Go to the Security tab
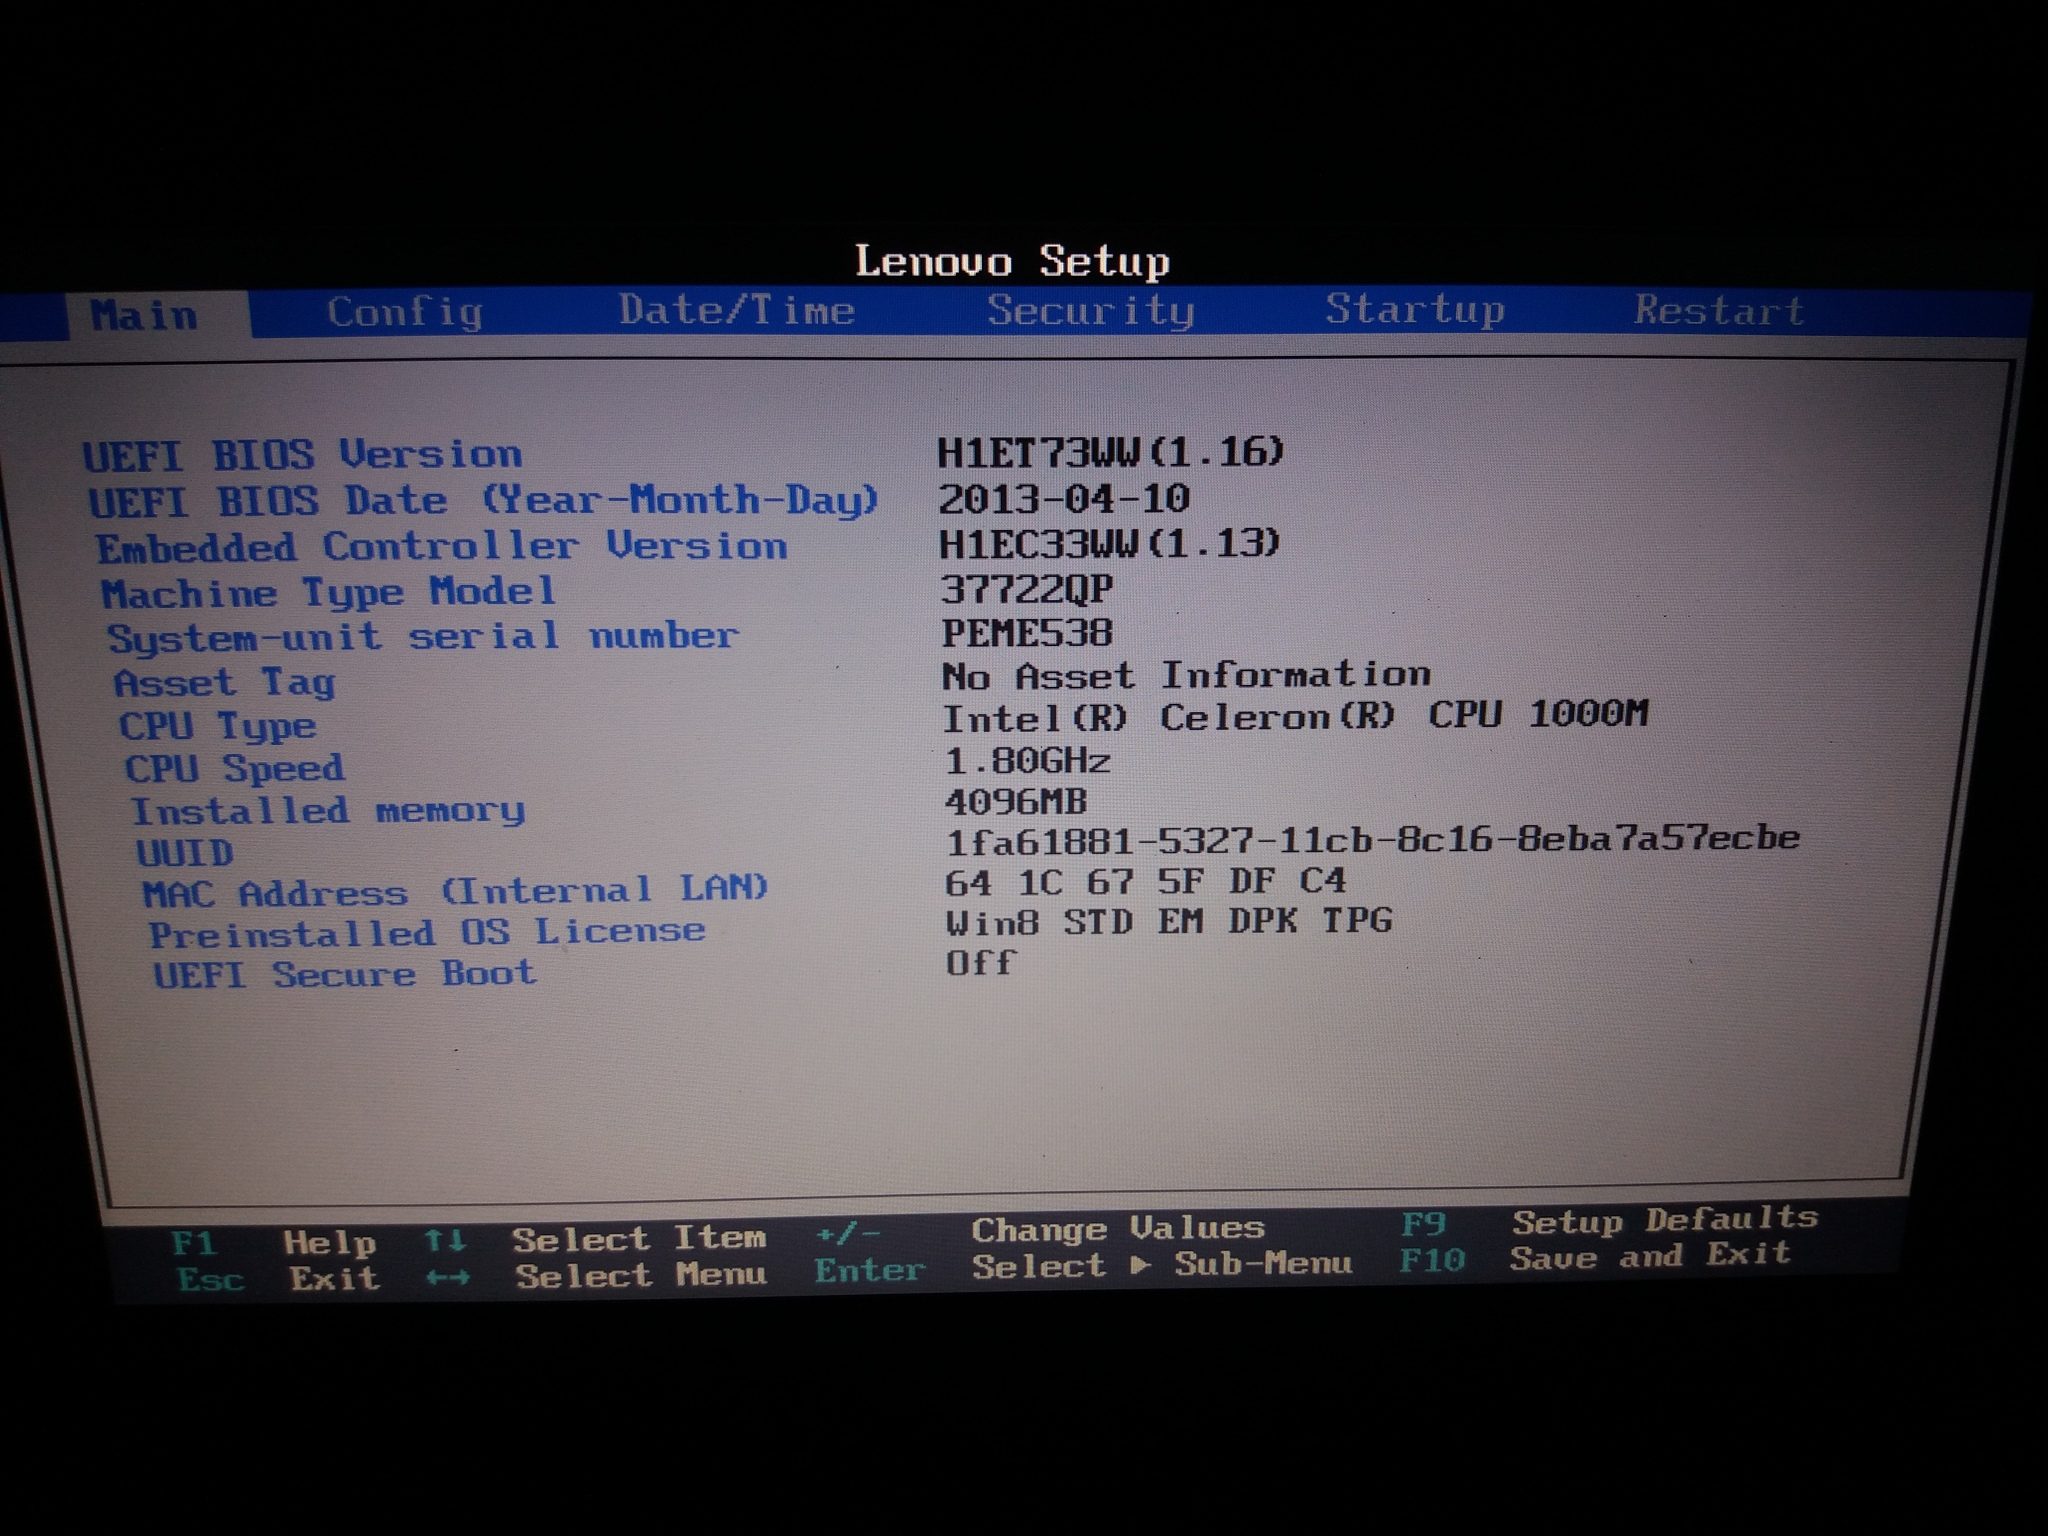The image size is (2048, 1536). point(1091,310)
